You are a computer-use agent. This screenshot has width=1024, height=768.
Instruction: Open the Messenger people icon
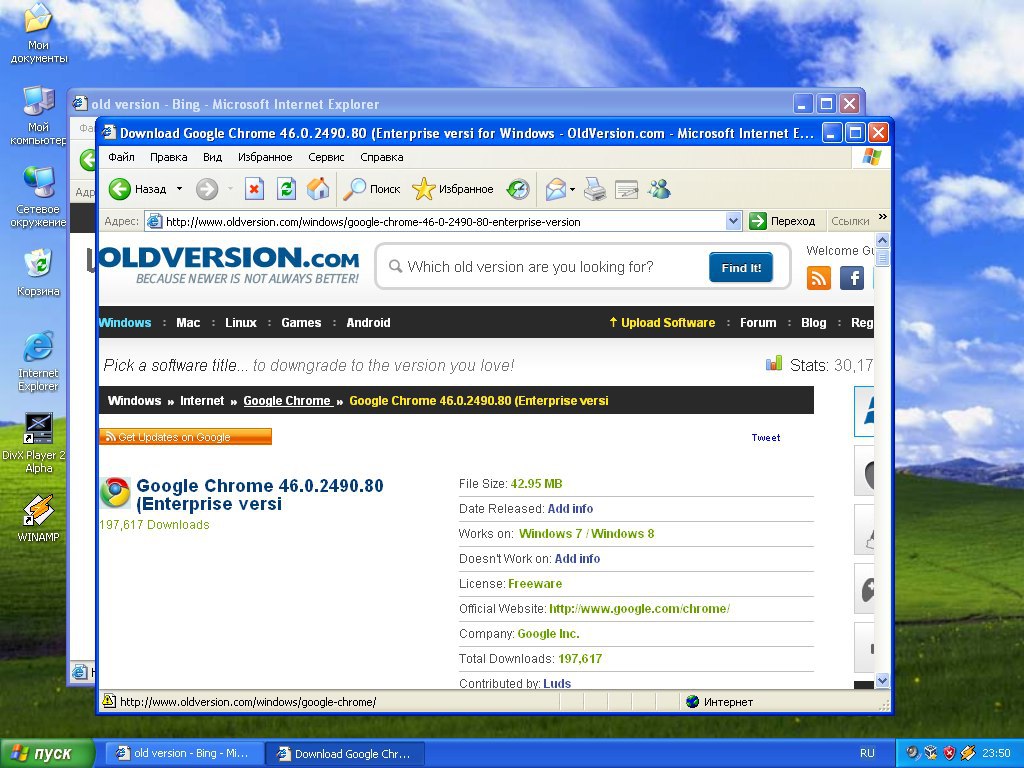tap(659, 189)
